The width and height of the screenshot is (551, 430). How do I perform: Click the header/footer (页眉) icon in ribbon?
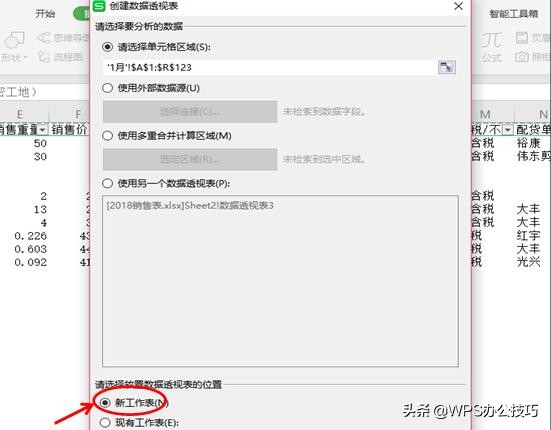tap(522, 38)
